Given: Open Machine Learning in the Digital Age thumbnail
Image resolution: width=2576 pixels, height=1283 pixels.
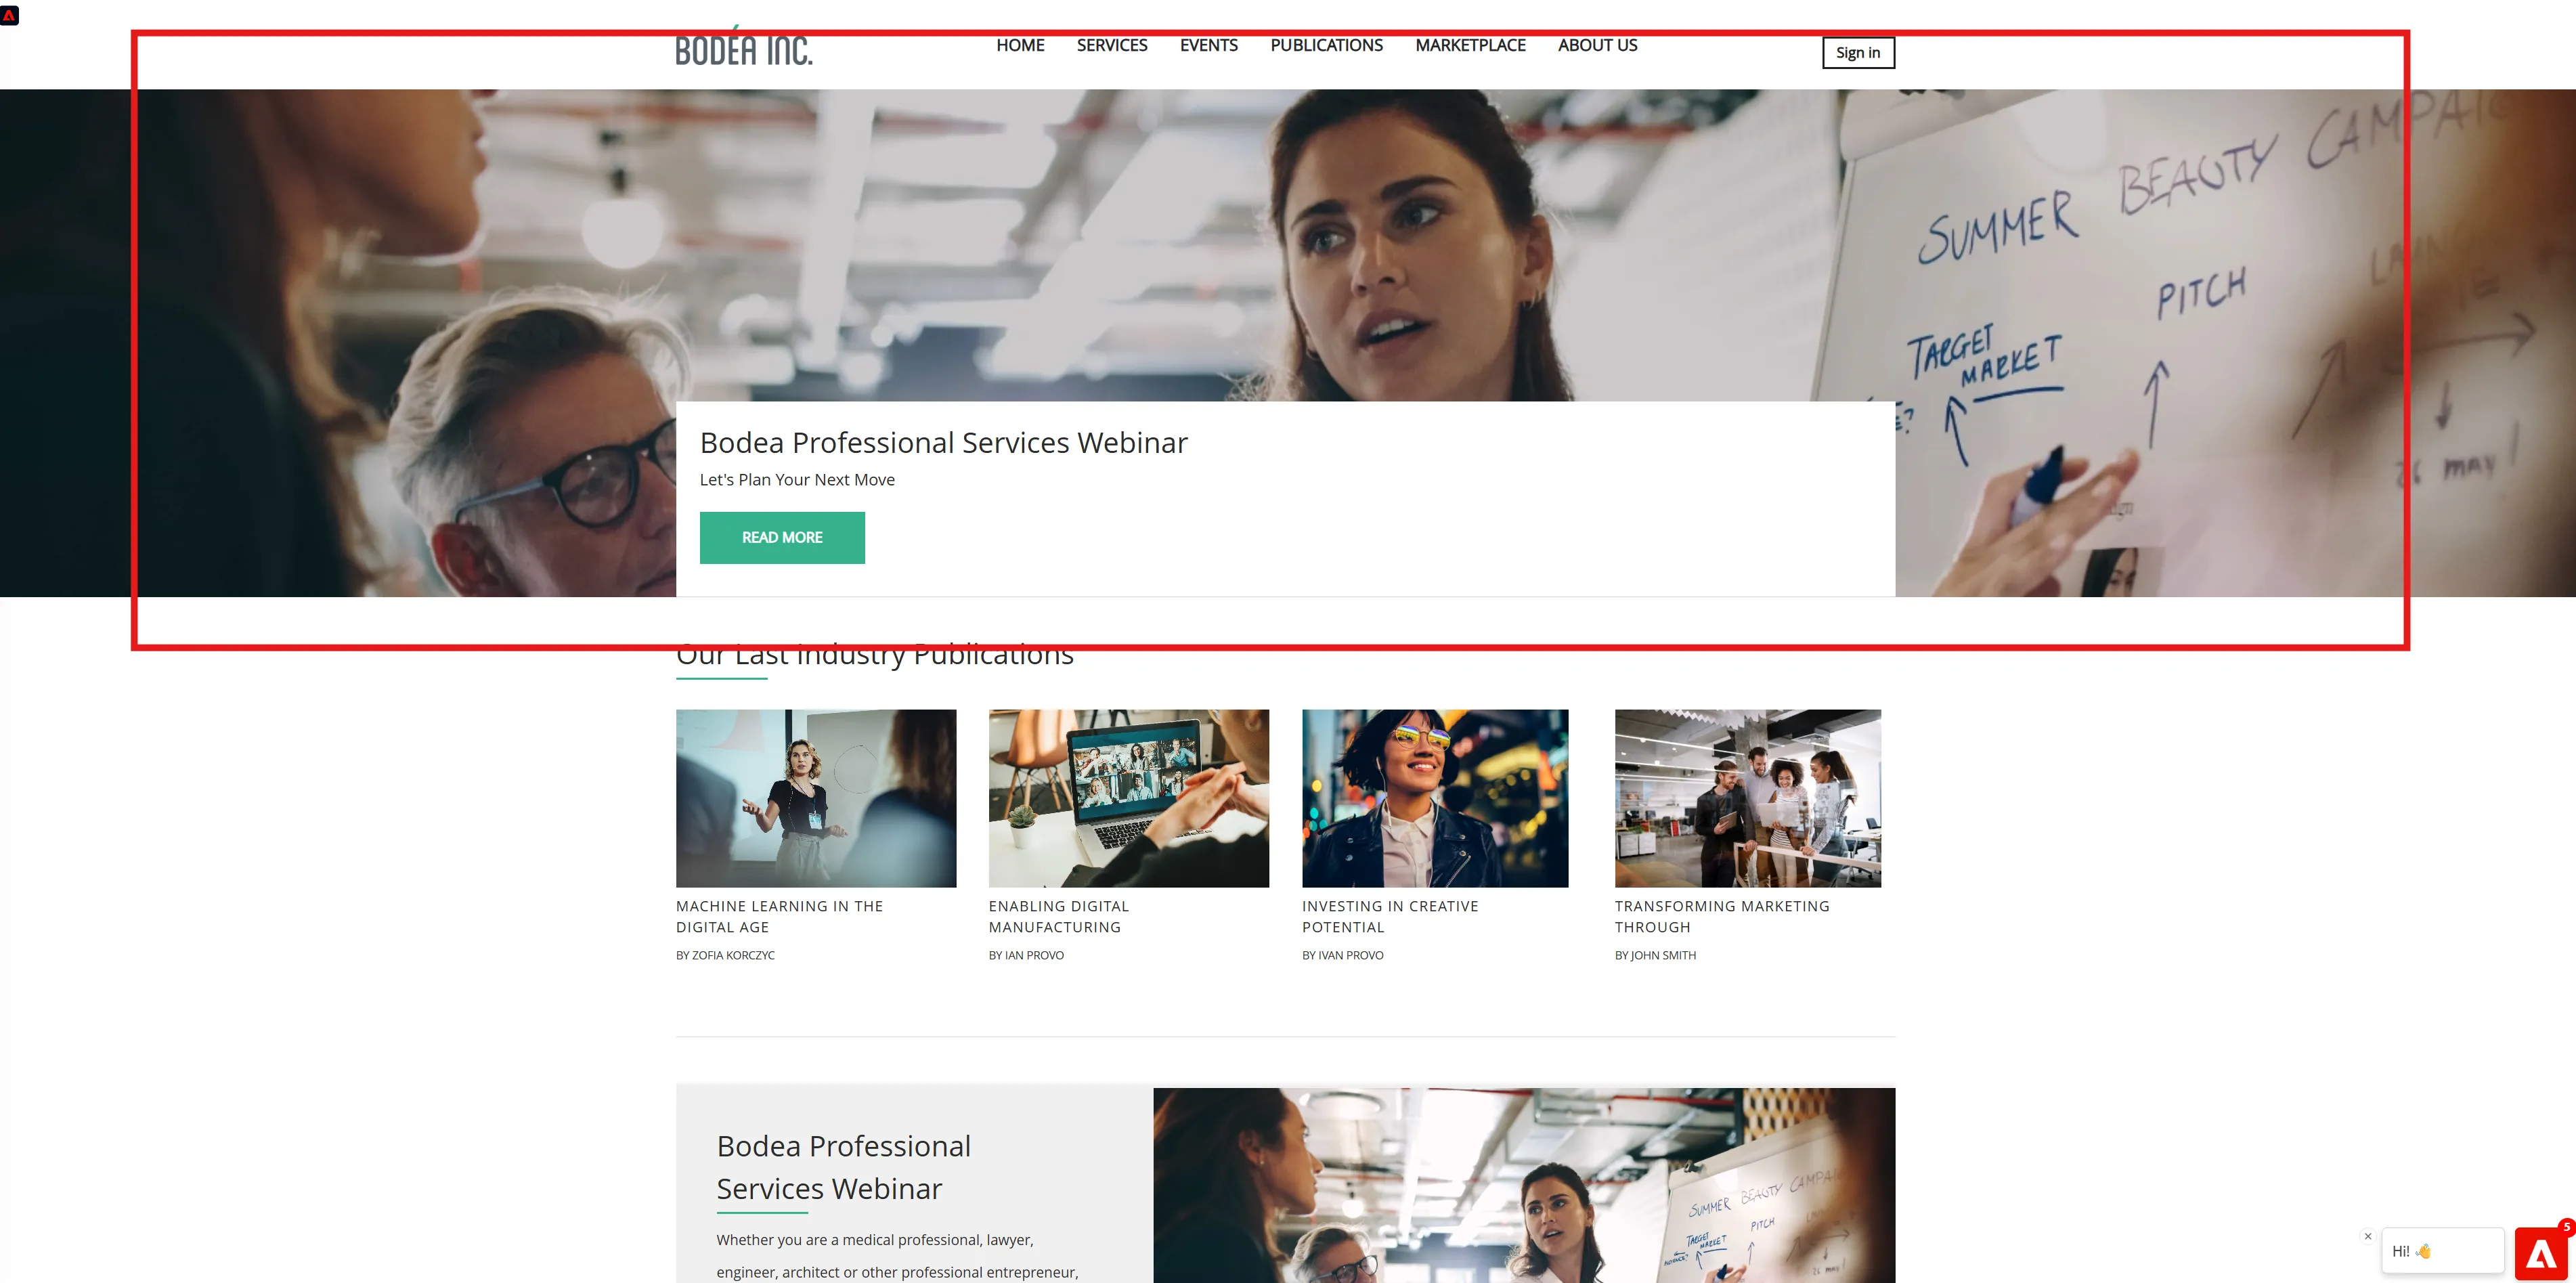Looking at the screenshot, I should tap(816, 798).
